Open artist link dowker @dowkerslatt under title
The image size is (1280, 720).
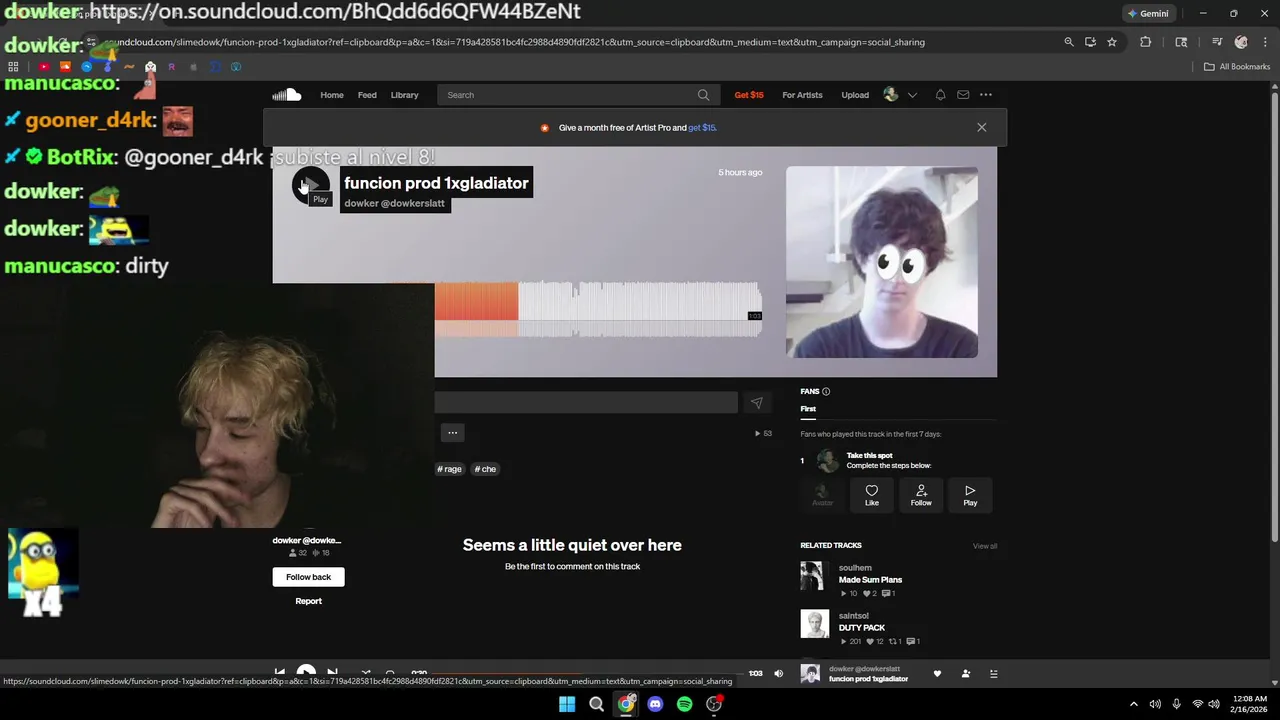pos(394,203)
